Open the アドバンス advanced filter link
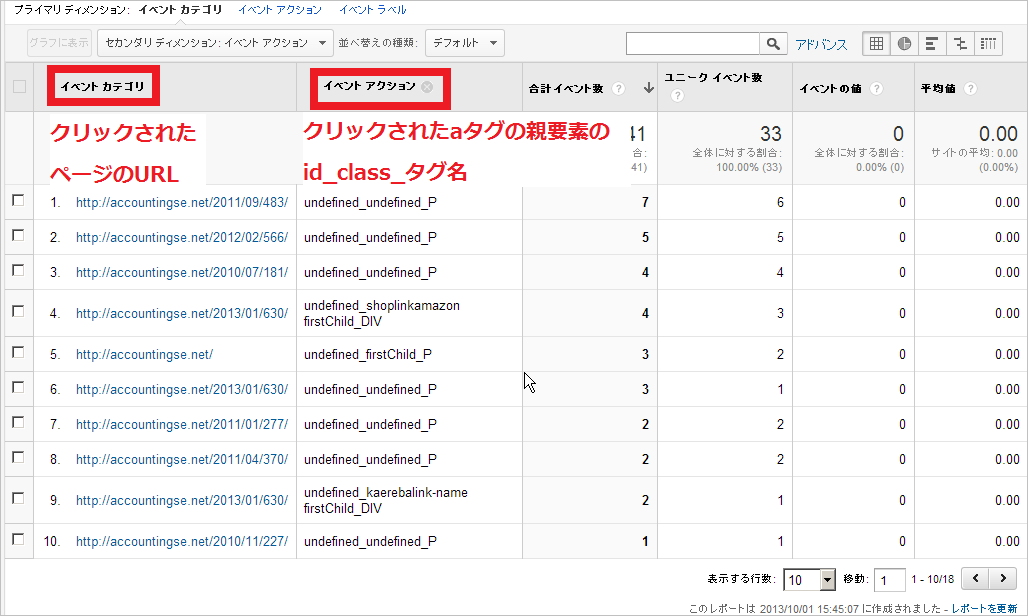This screenshot has width=1028, height=616. pos(821,45)
